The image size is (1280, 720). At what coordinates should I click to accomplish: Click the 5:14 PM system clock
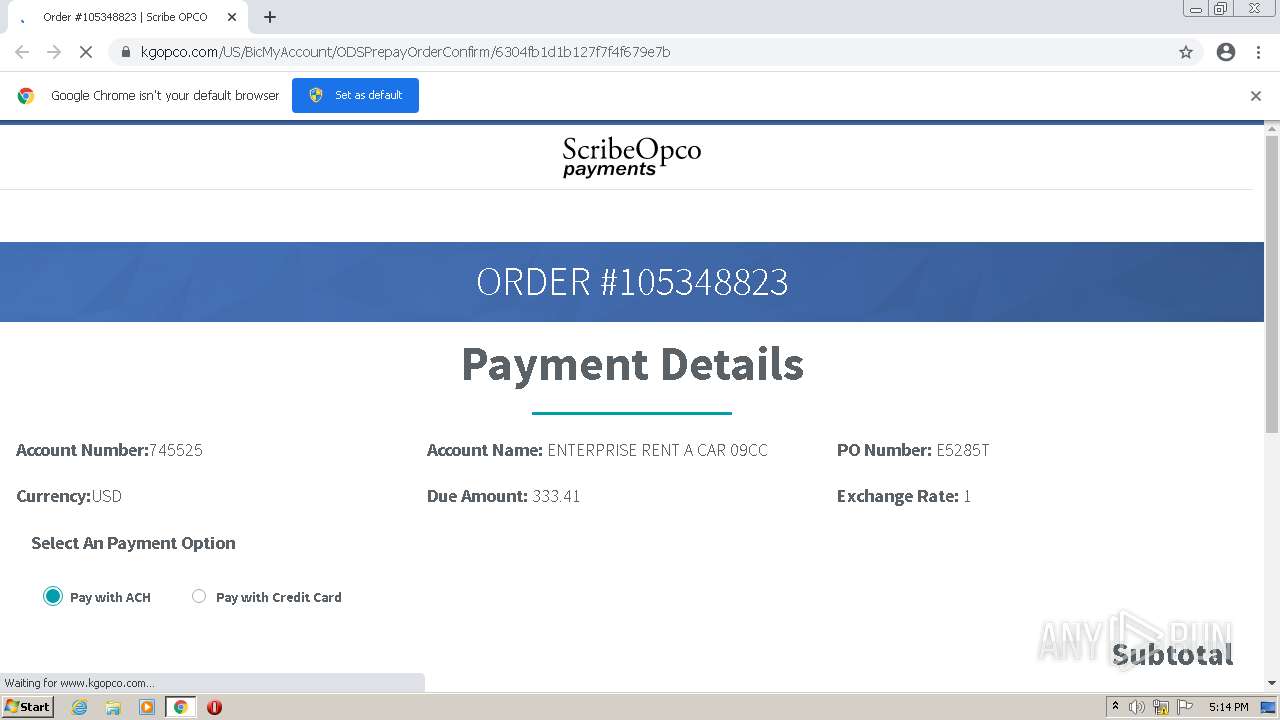coord(1228,707)
